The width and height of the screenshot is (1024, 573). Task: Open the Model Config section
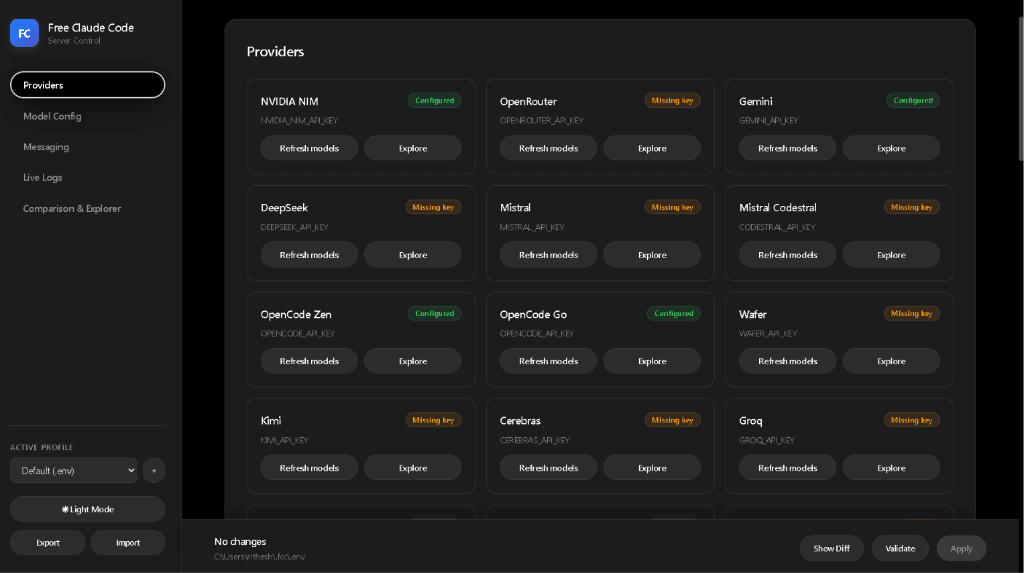[x=52, y=116]
